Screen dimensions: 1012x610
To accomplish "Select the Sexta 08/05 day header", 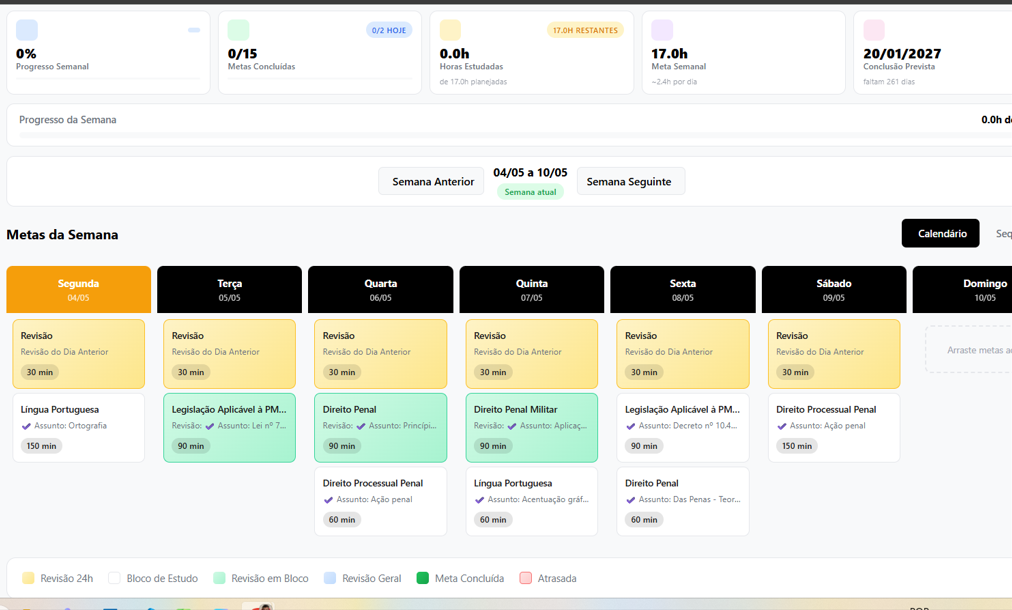I will [x=683, y=289].
